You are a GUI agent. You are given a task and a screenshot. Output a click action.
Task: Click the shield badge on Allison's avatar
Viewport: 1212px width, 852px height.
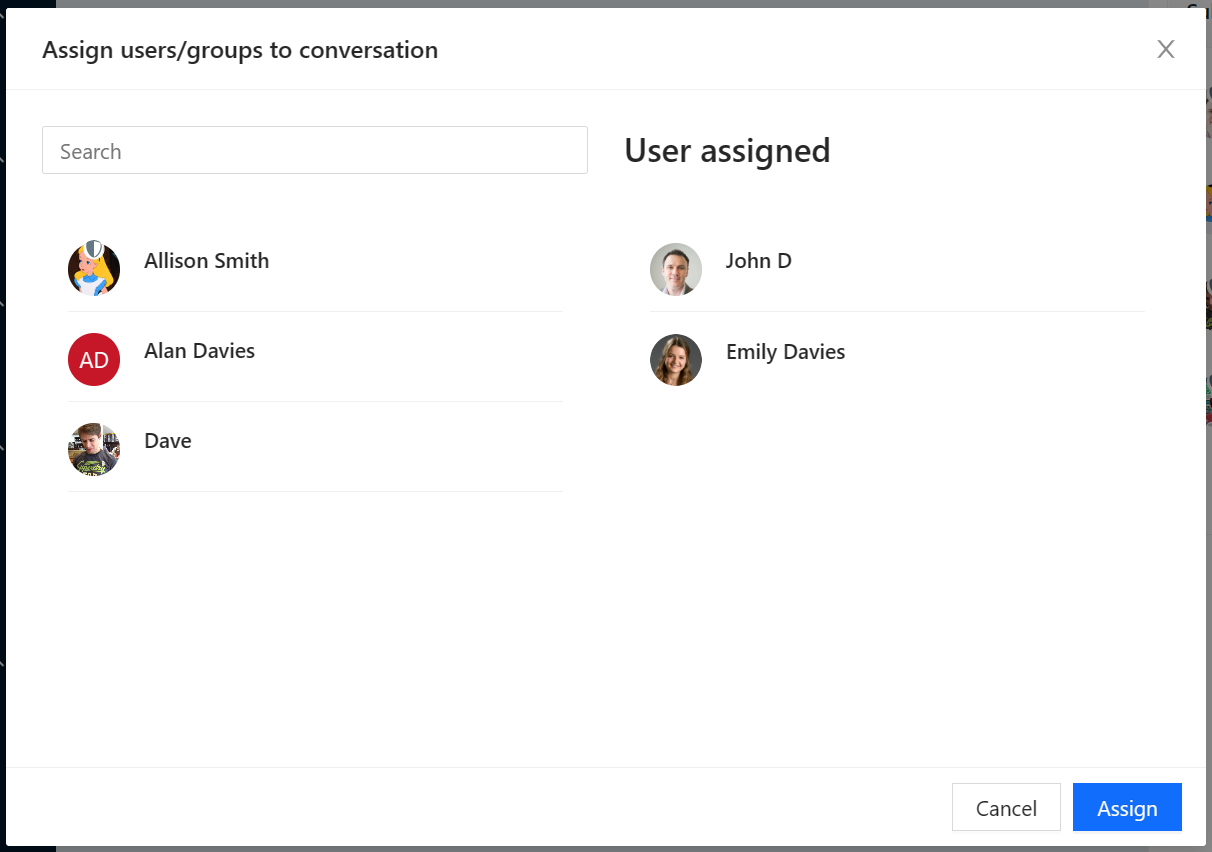[93, 249]
